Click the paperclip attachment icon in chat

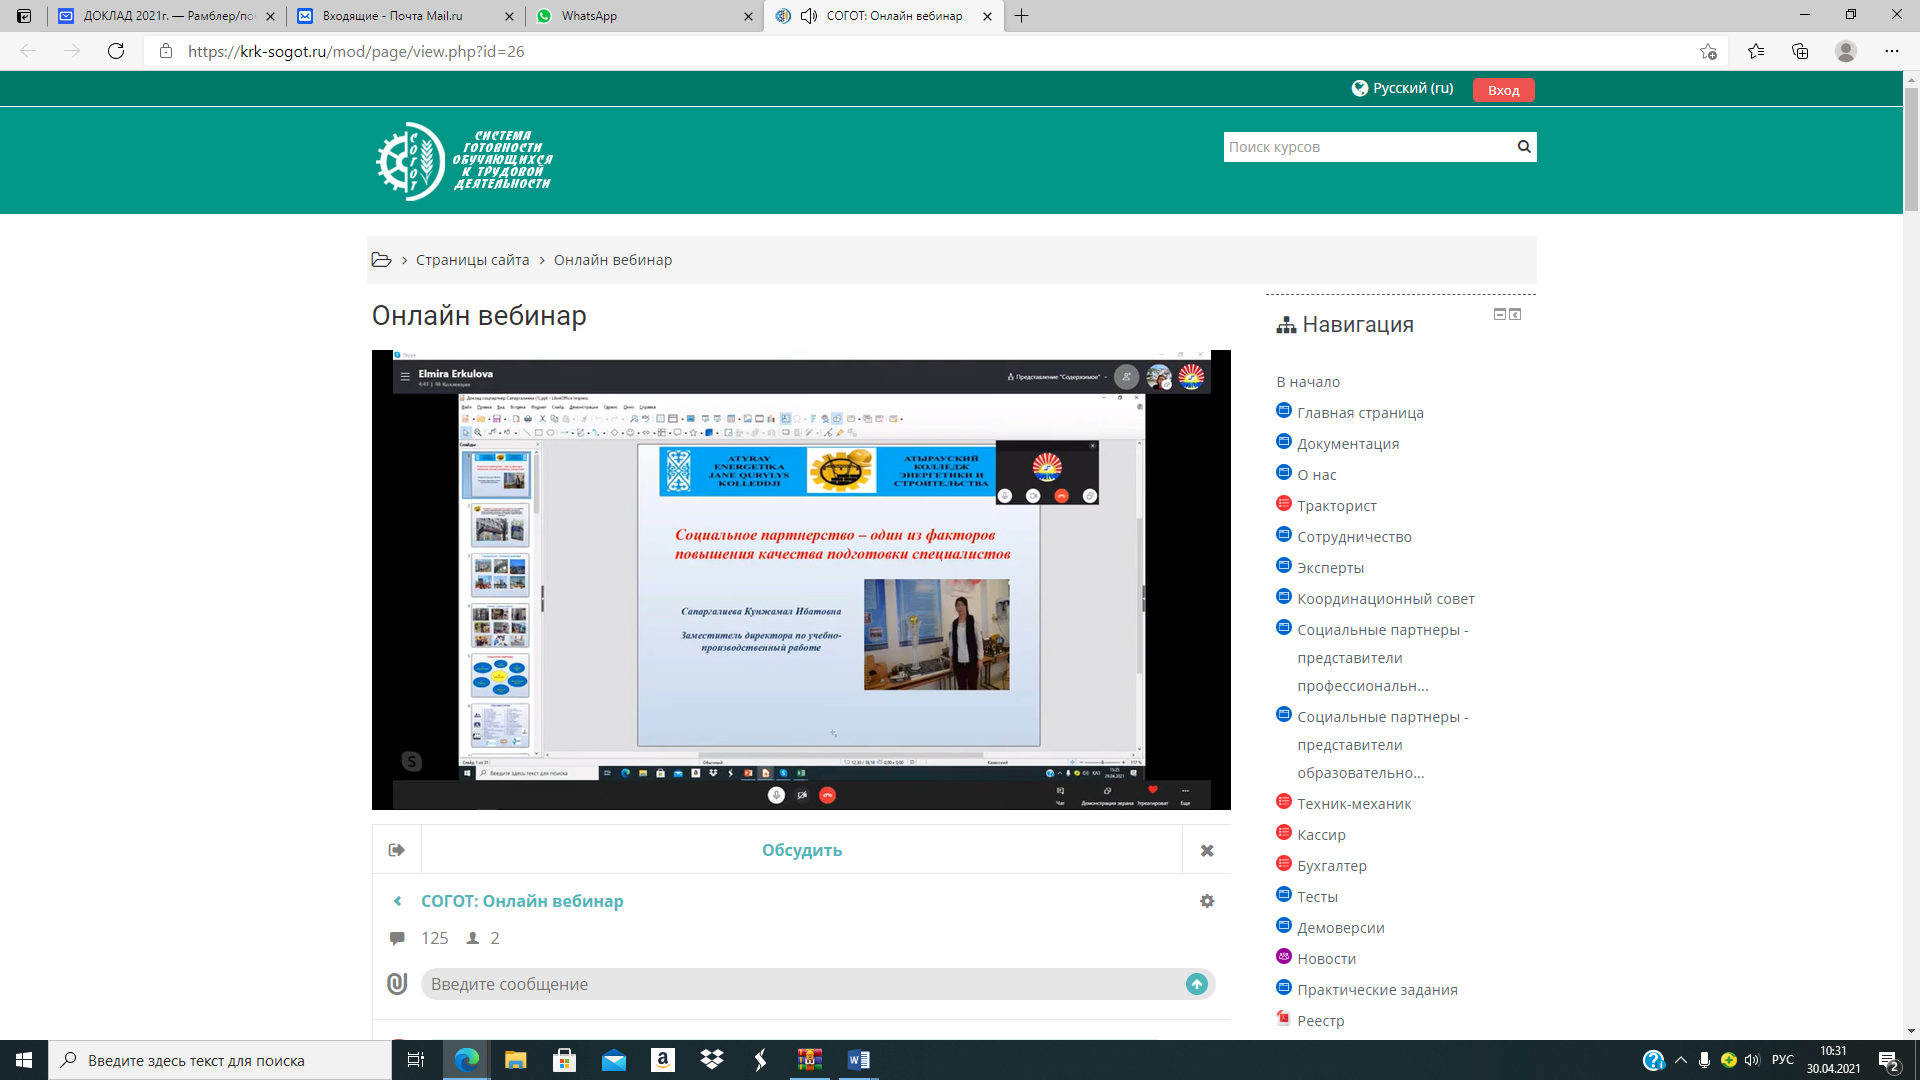click(397, 984)
